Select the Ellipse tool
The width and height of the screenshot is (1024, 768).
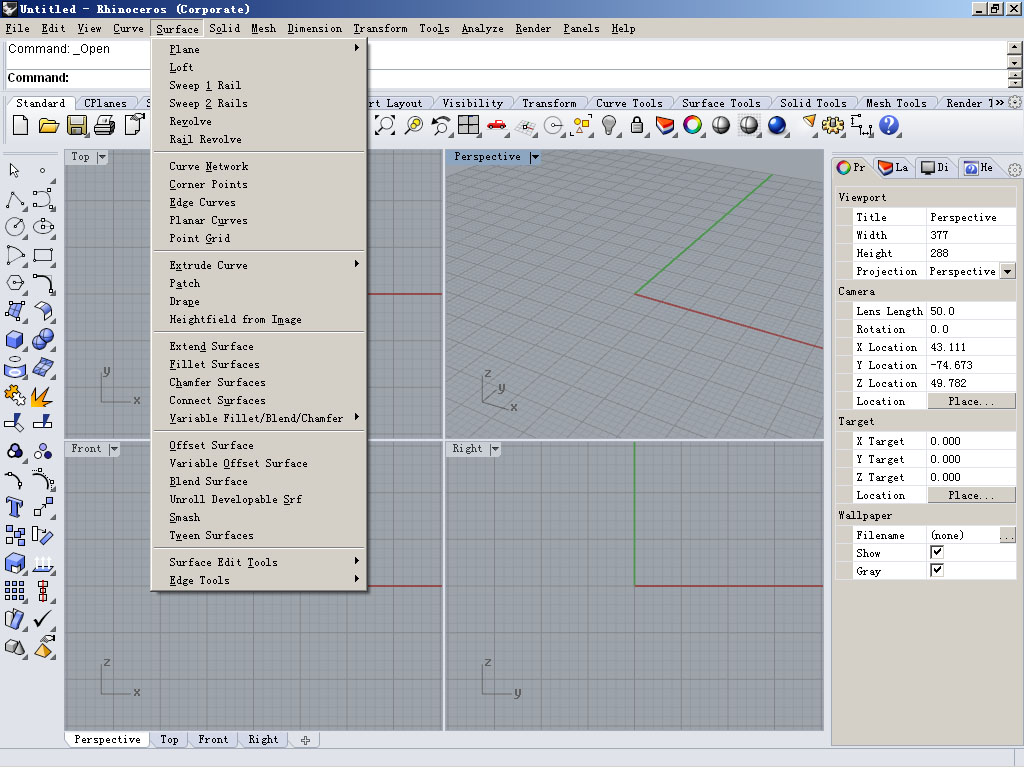[43, 227]
